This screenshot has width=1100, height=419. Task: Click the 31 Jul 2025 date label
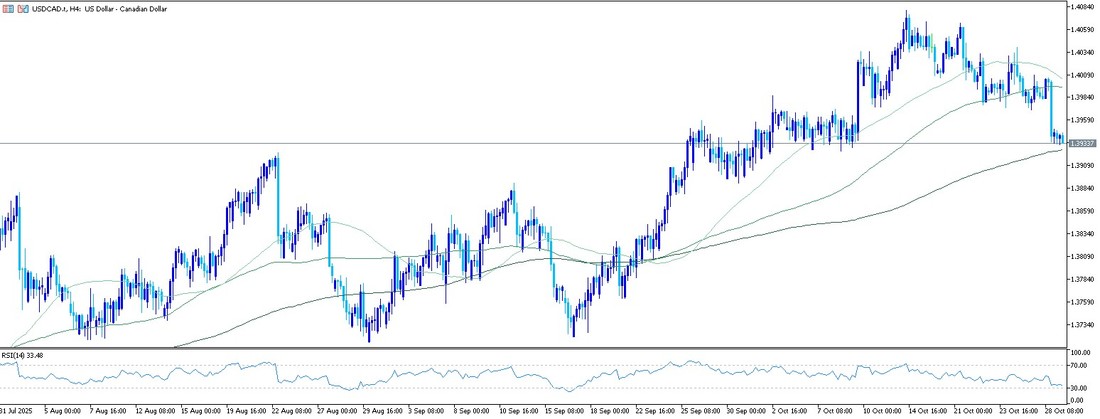18,411
